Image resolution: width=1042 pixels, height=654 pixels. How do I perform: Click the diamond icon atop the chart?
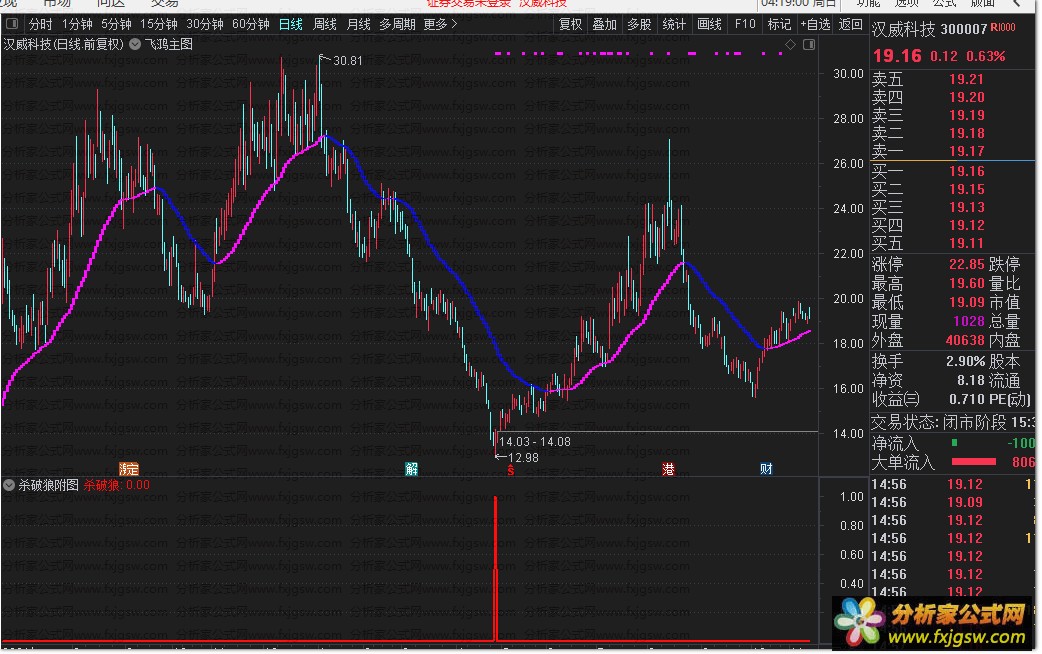coord(790,45)
